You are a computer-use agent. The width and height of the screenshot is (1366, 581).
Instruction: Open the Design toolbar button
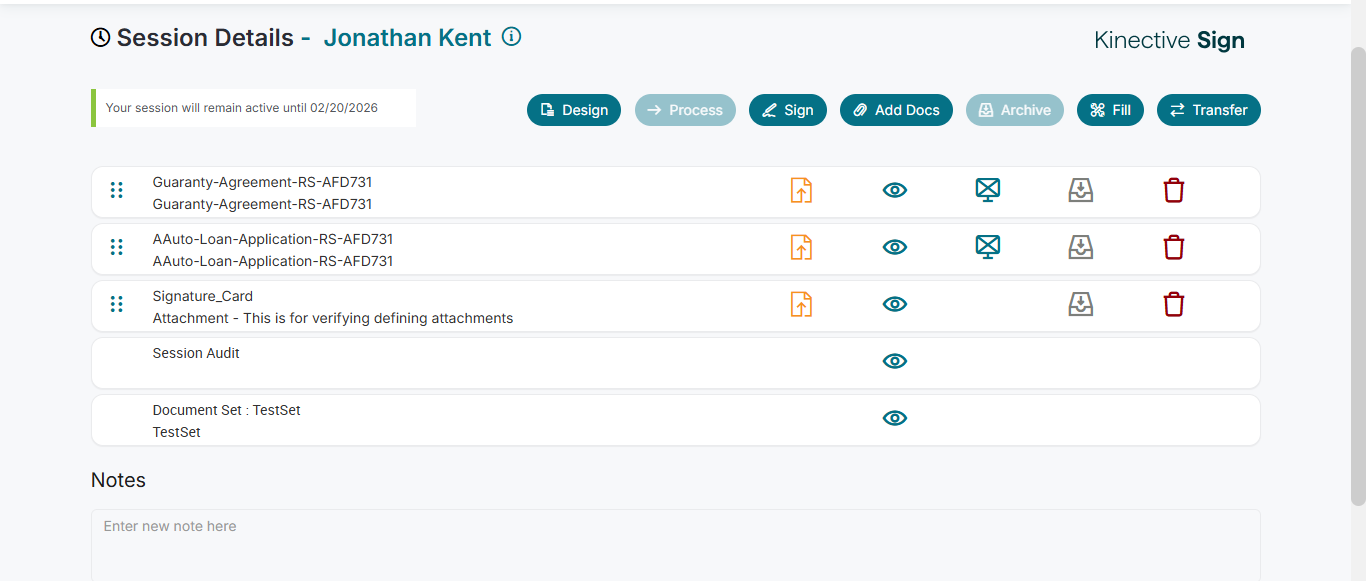[574, 110]
